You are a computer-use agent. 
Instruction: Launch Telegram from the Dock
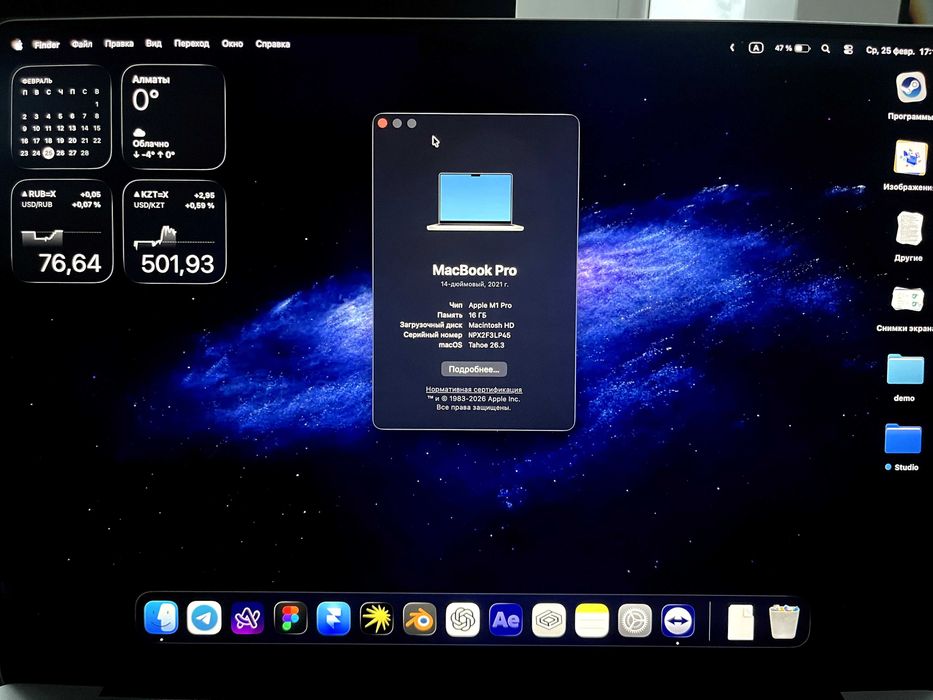tap(204, 618)
